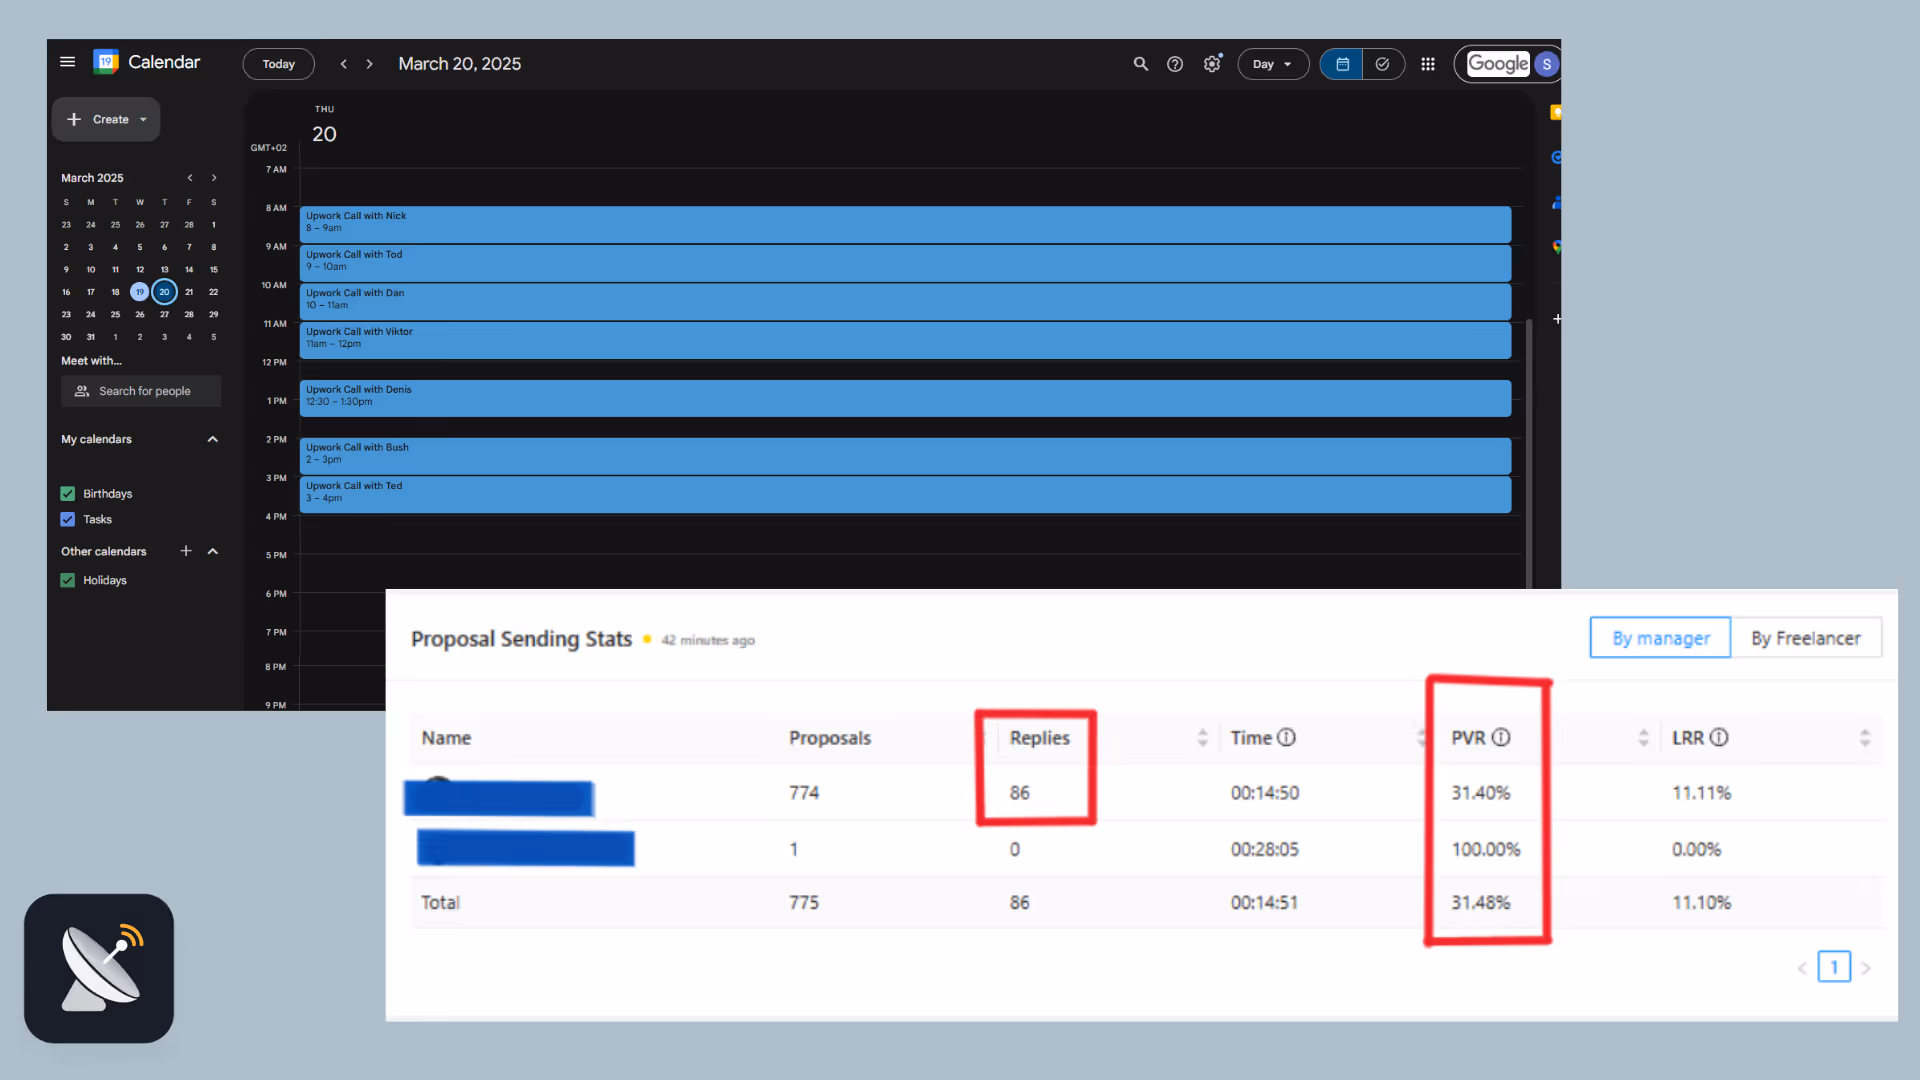Collapse the Other calendars section
This screenshot has width=1920, height=1080.
coord(212,551)
